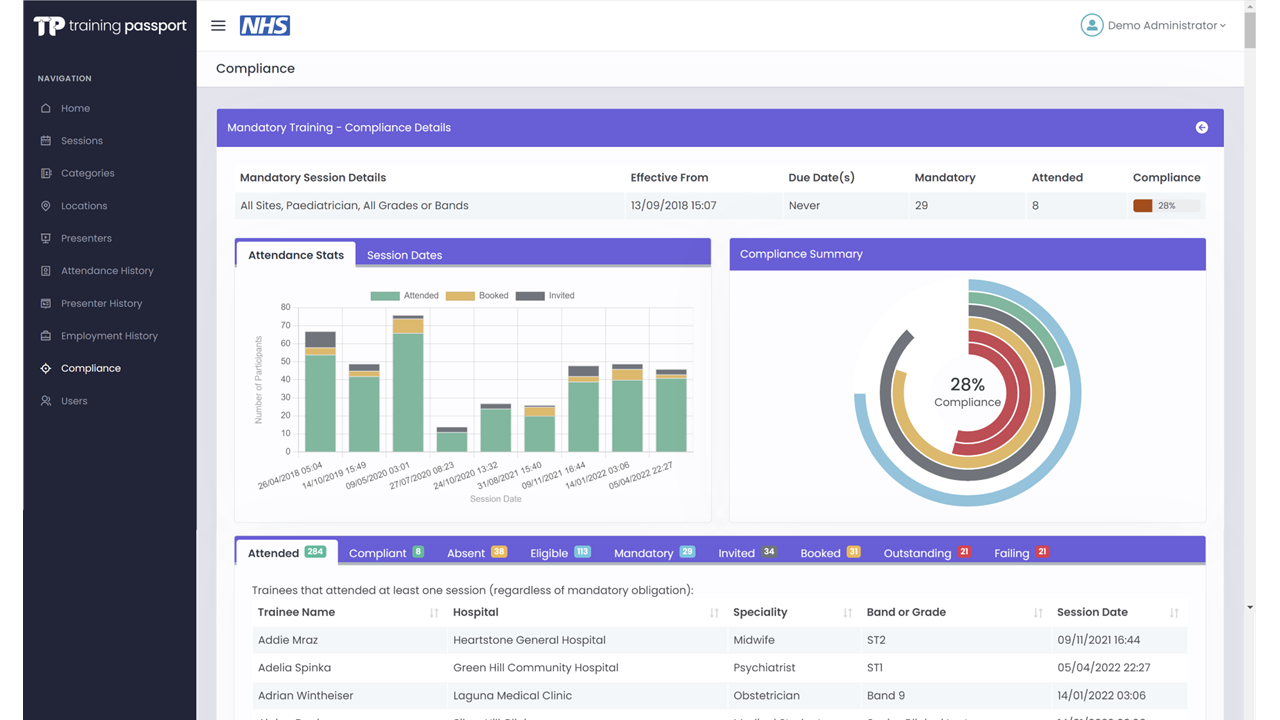Go to the Users navigation link
The image size is (1280, 720).
click(74, 401)
